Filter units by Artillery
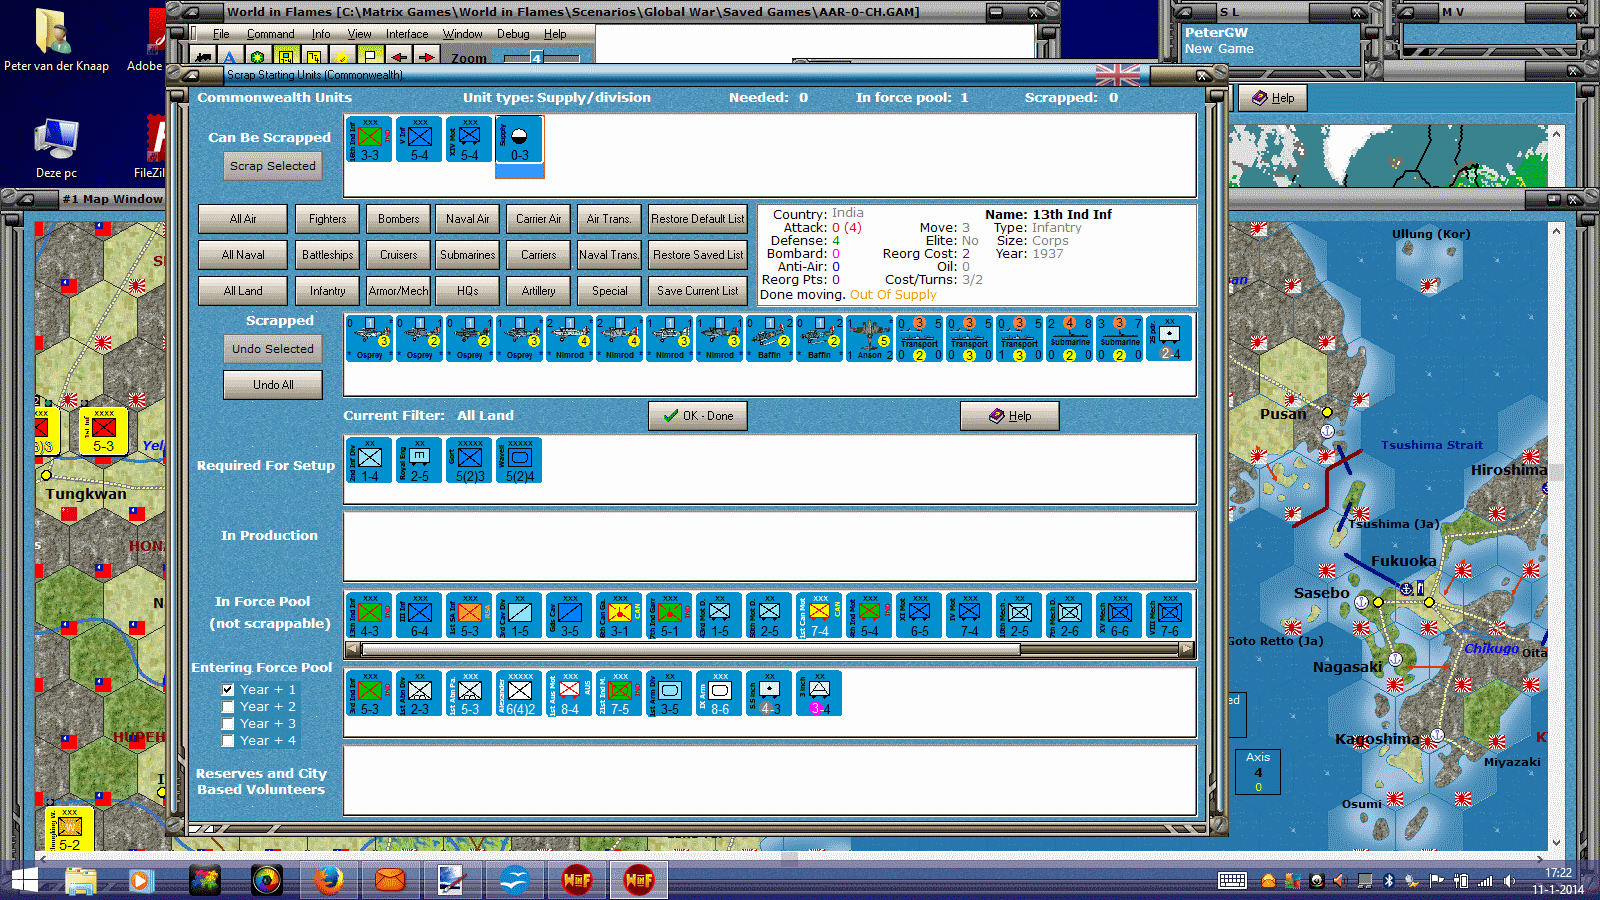1600x900 pixels. (538, 291)
